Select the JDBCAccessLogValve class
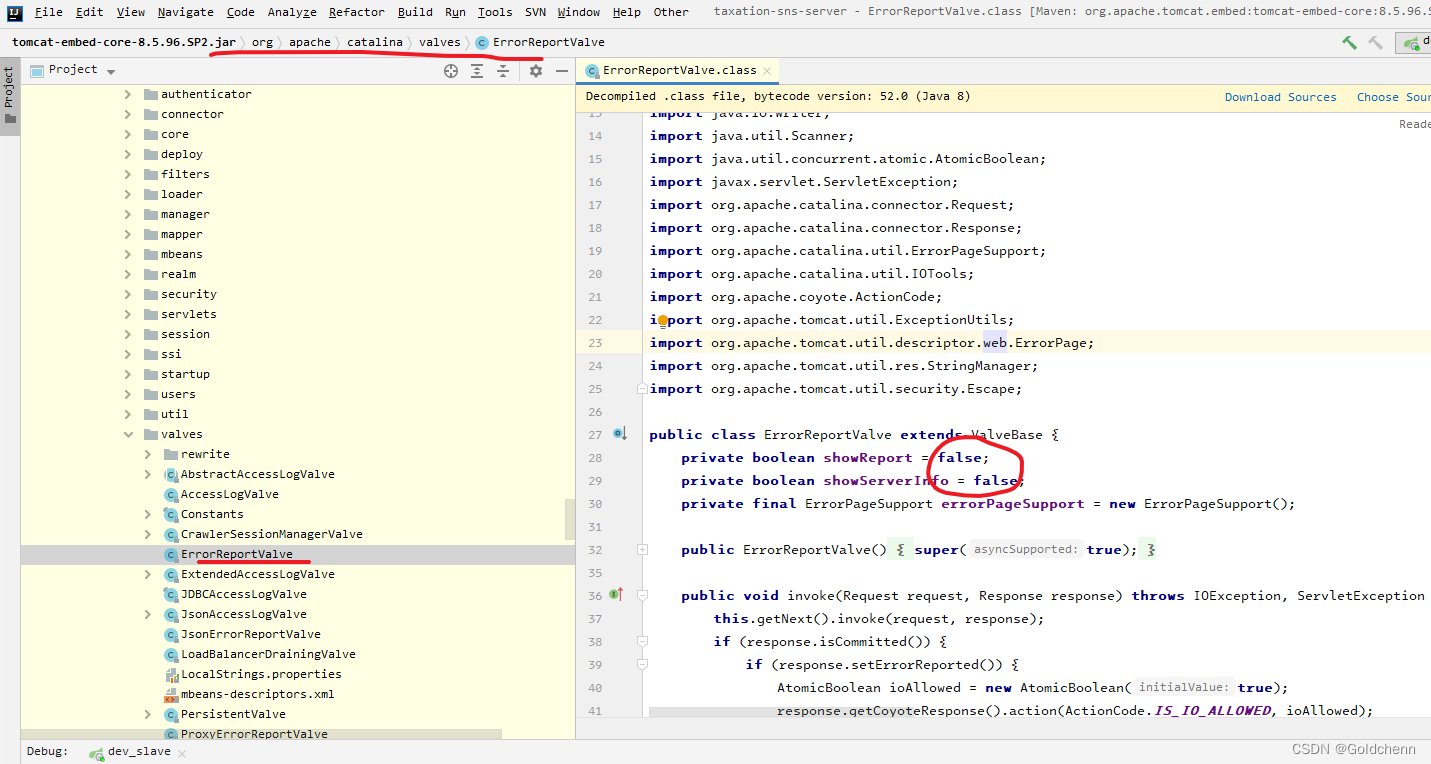The image size is (1431, 764). pyautogui.click(x=243, y=594)
